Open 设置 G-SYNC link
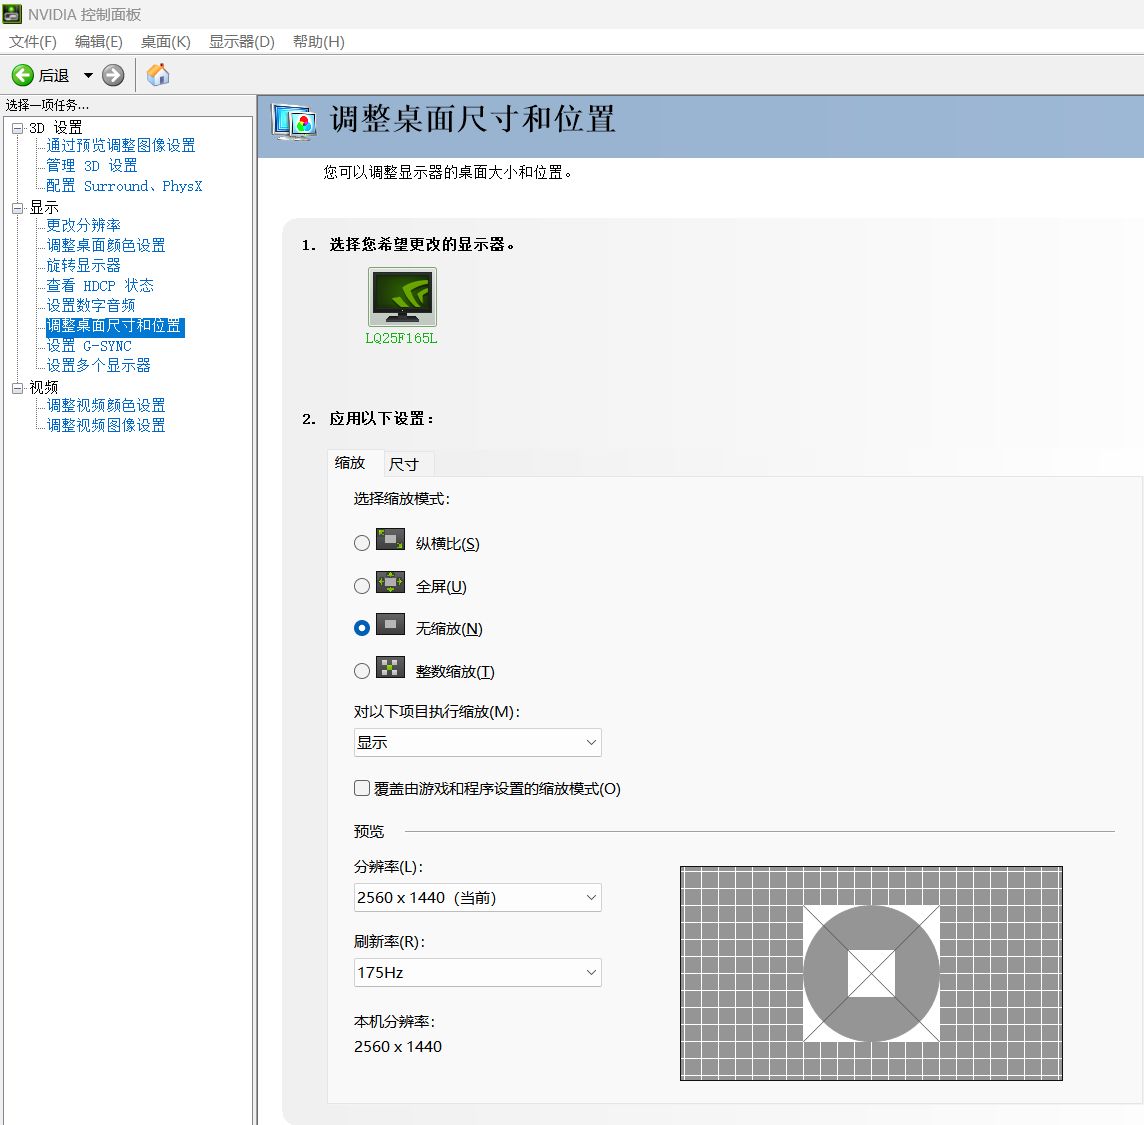 point(89,346)
